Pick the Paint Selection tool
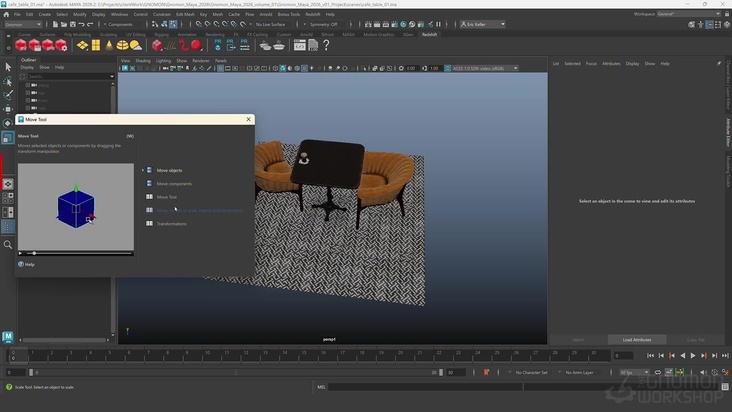 [x=8, y=95]
